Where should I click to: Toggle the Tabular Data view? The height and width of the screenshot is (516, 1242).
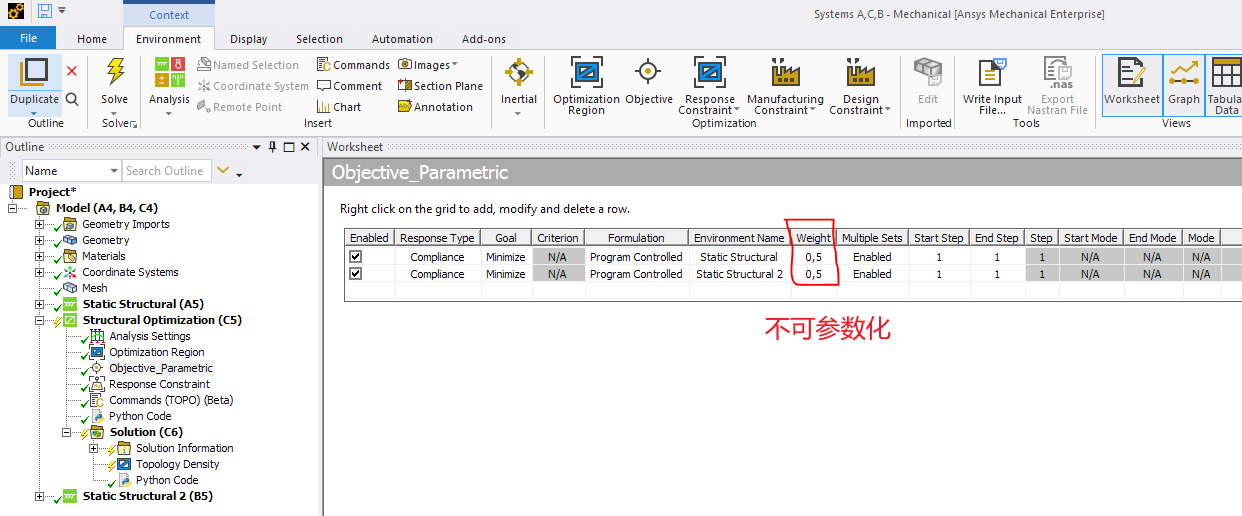point(1226,86)
